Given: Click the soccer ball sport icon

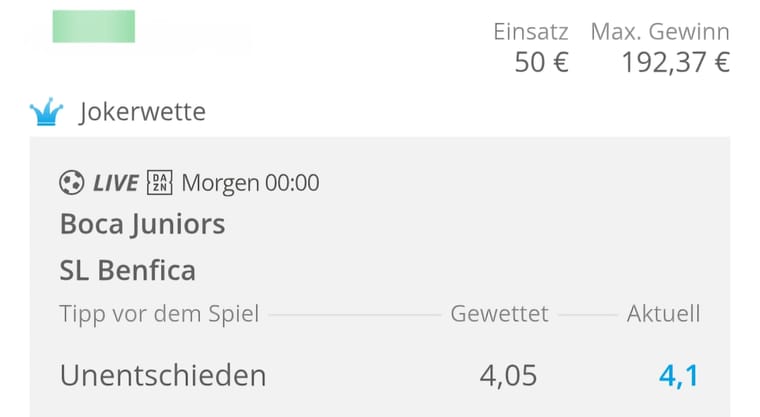Looking at the screenshot, I should 72,183.
